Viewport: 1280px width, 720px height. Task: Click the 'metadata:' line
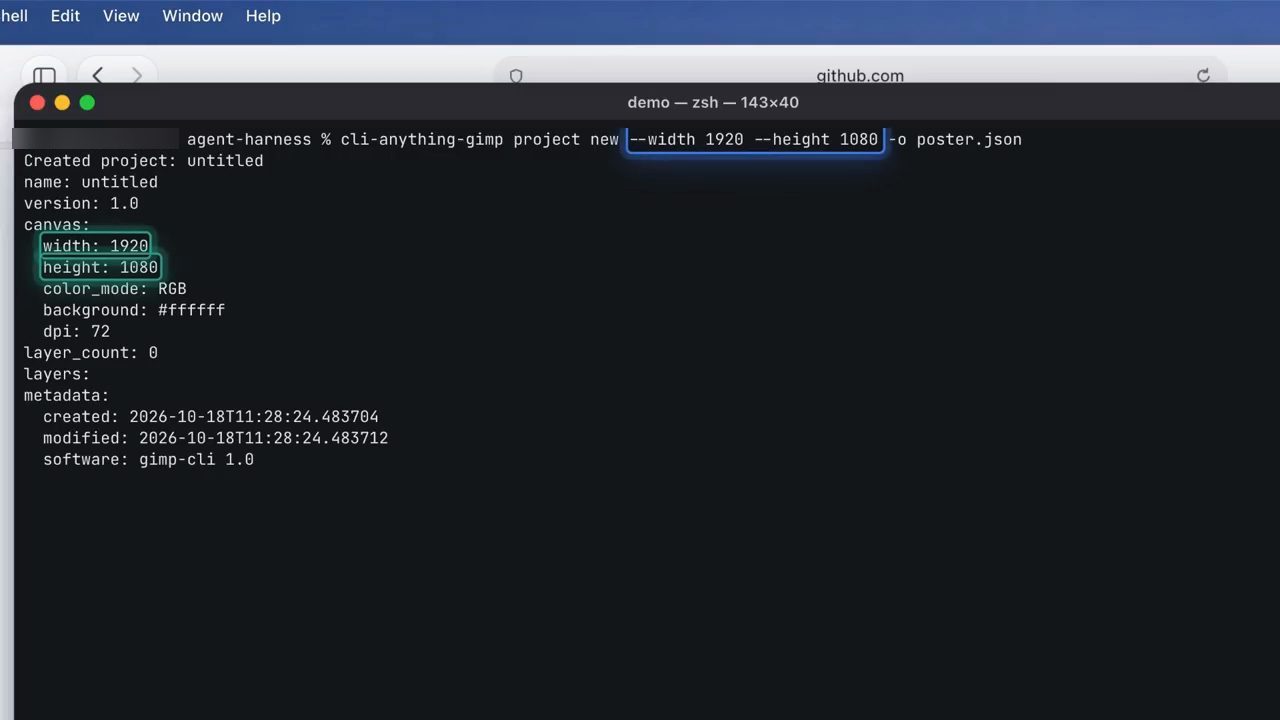tap(67, 396)
